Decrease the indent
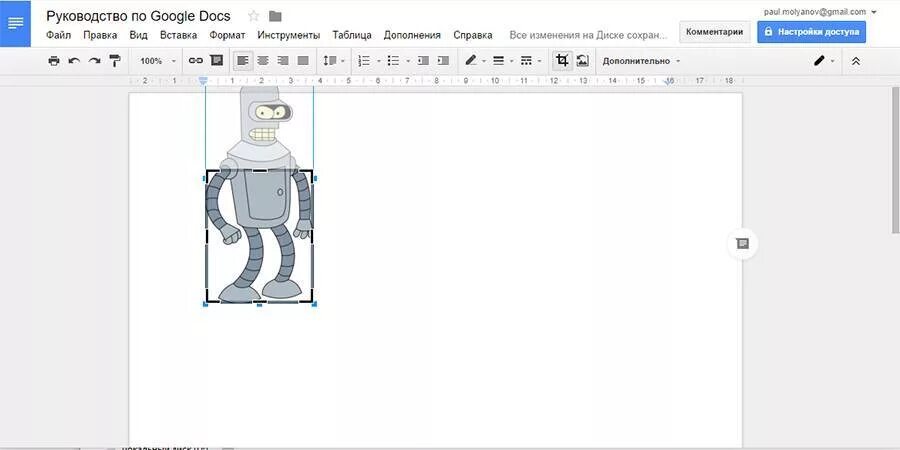Viewport: 900px width, 450px height. pyautogui.click(x=423, y=61)
